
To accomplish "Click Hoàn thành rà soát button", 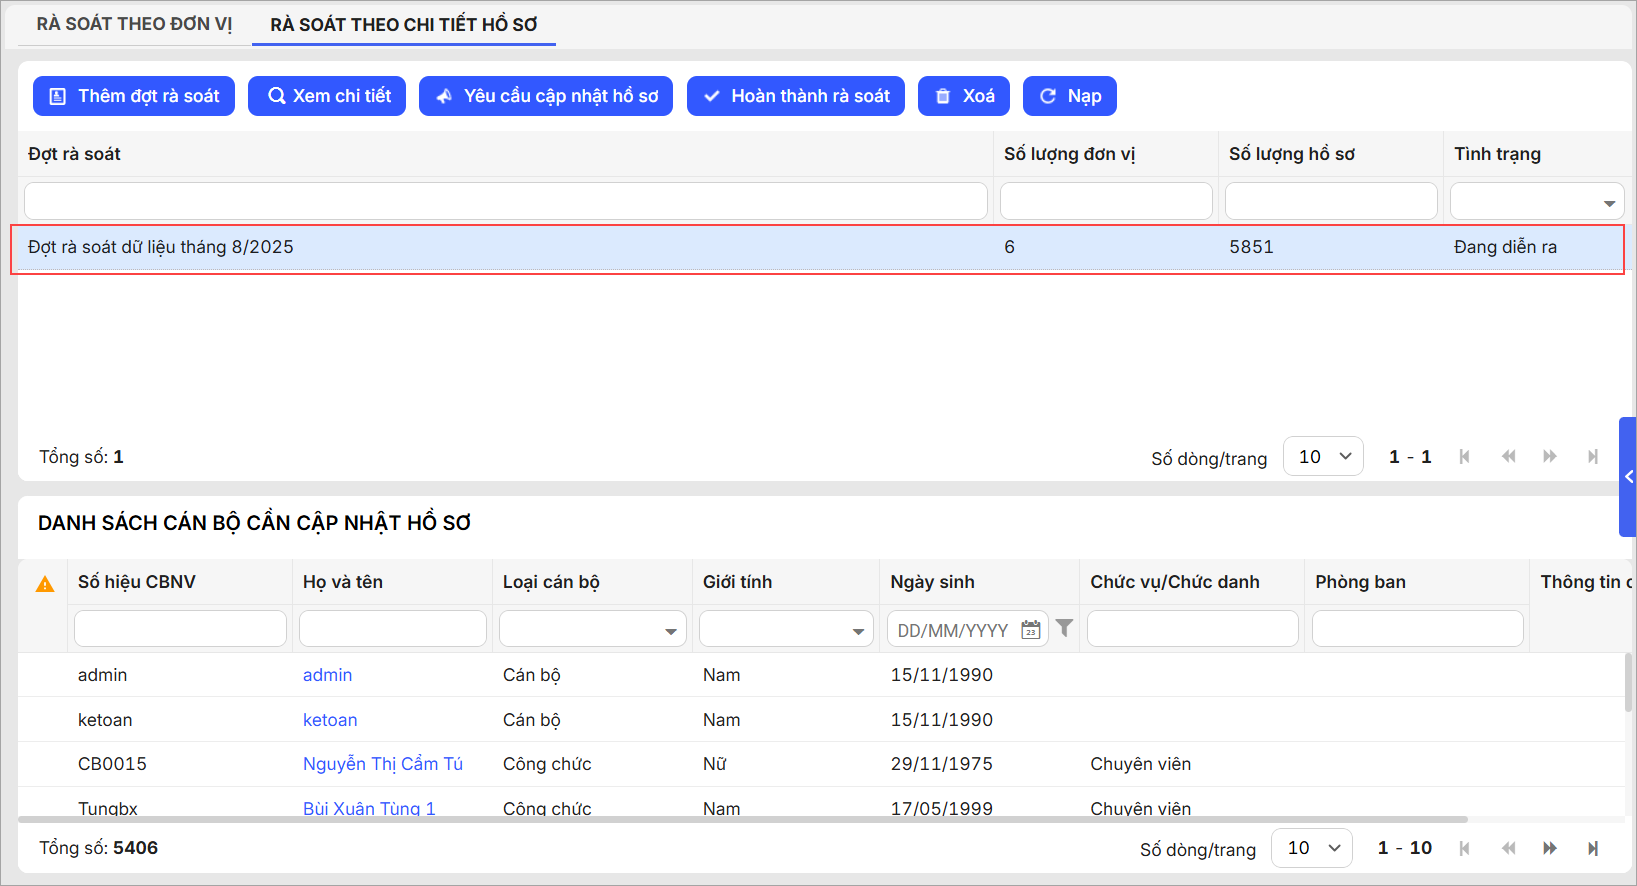I will point(796,96).
